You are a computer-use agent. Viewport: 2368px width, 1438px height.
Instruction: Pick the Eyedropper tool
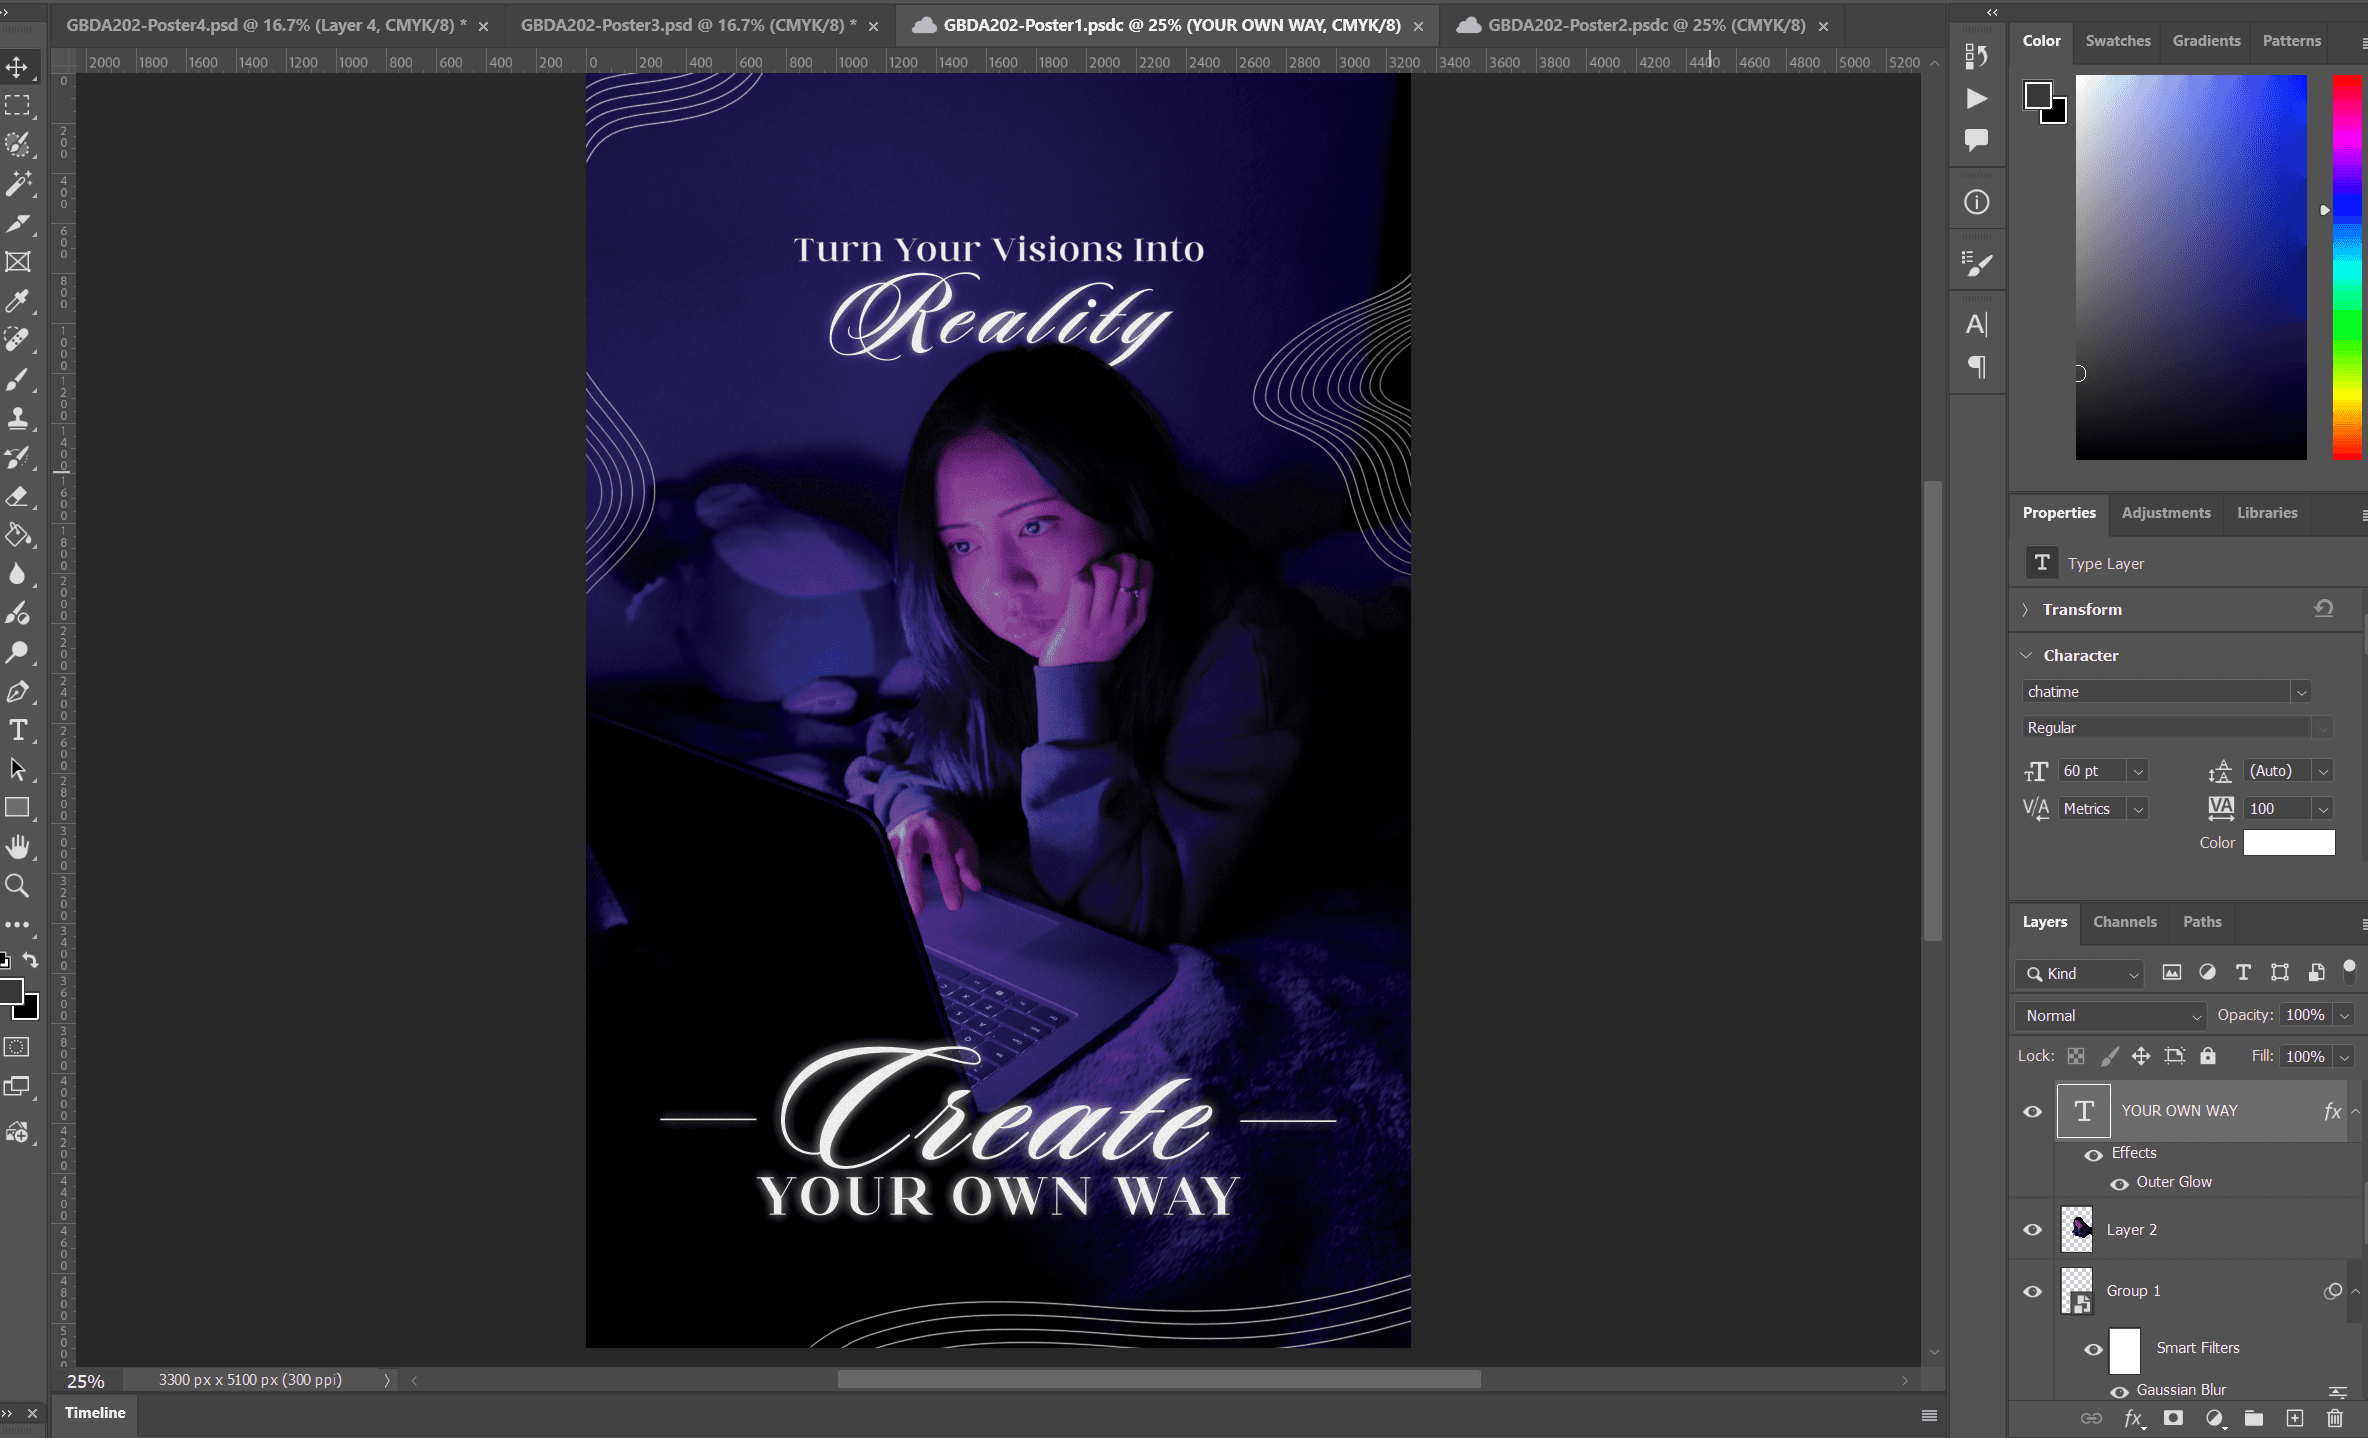[x=17, y=301]
